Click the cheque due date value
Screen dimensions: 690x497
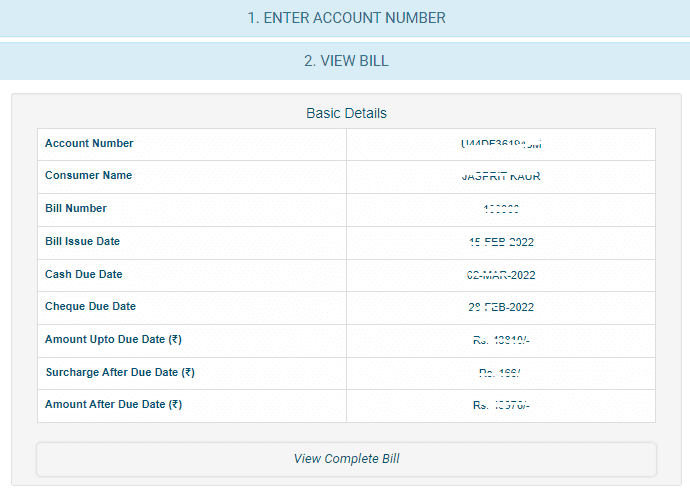click(x=501, y=307)
